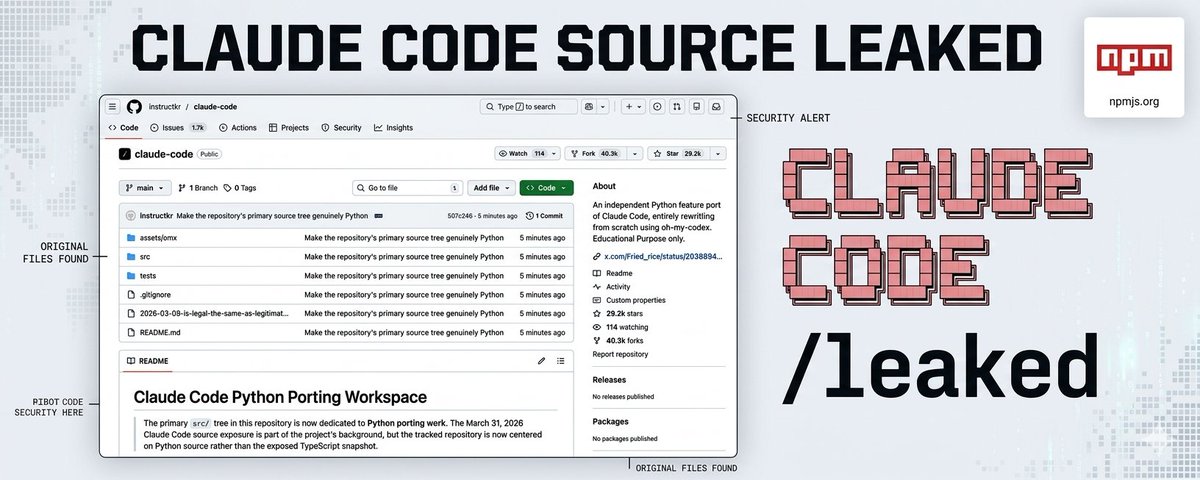This screenshot has height=480, width=1200.
Task: Select the Code tab
Action: coord(124,128)
